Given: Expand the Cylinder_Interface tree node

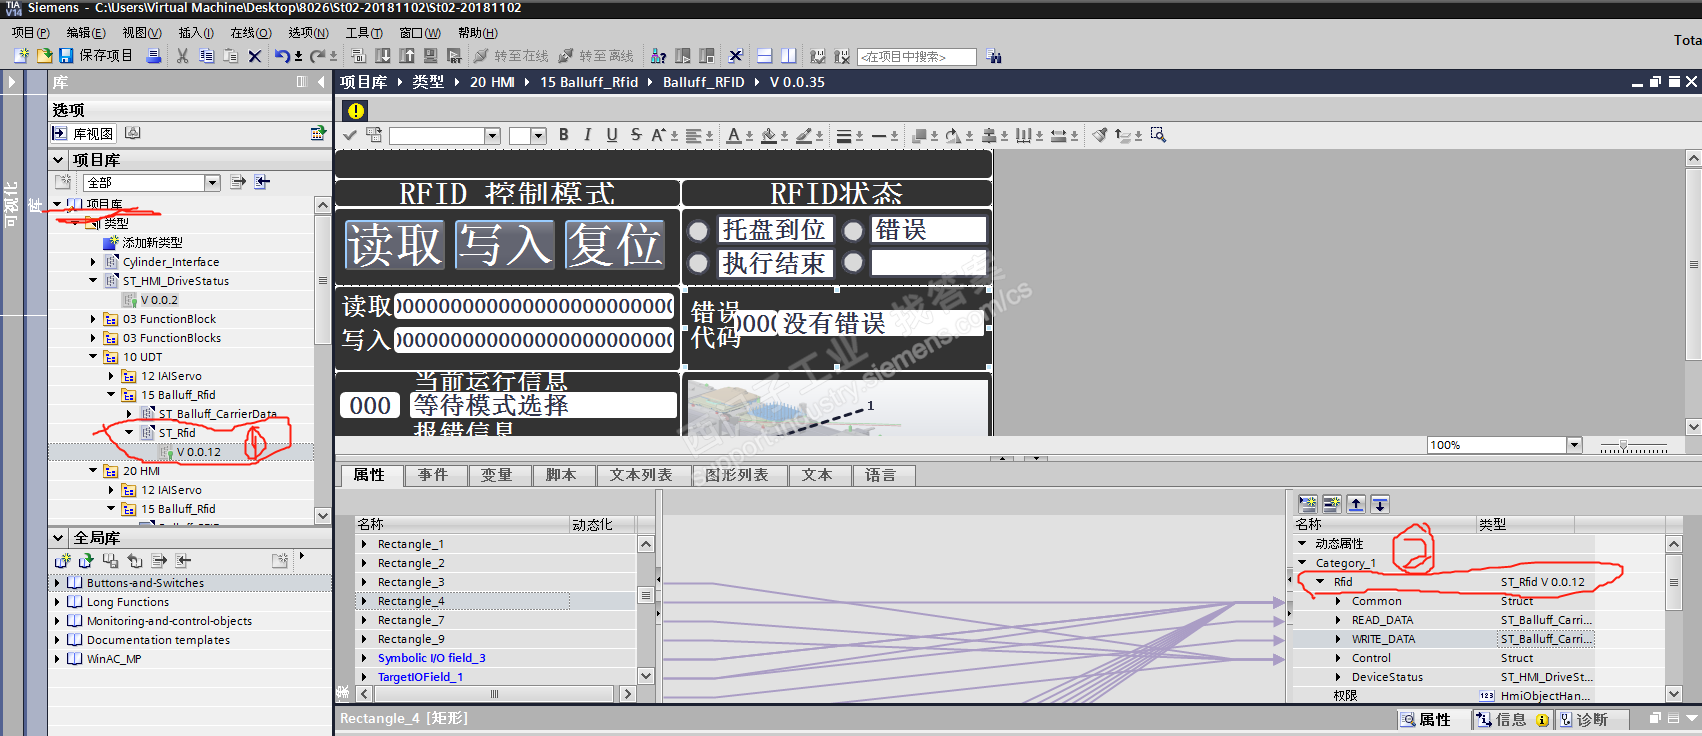Looking at the screenshot, I should [x=93, y=262].
